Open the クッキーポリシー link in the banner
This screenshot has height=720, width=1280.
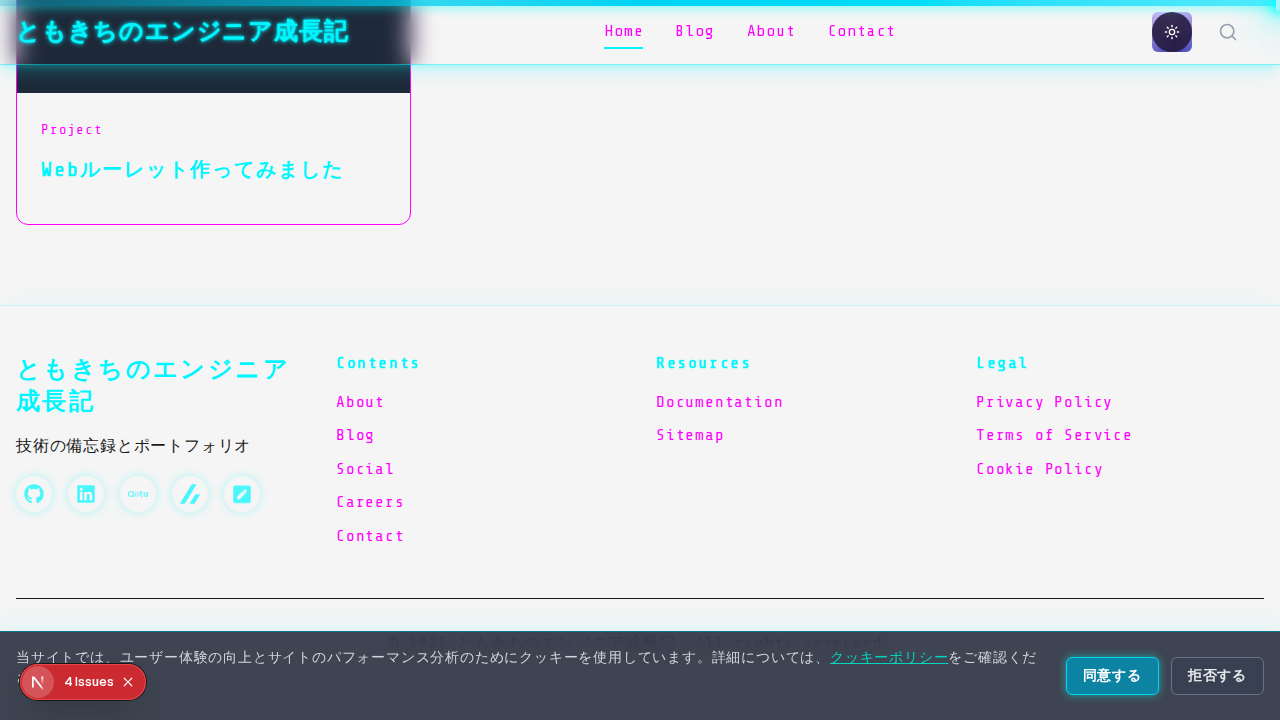click(888, 657)
